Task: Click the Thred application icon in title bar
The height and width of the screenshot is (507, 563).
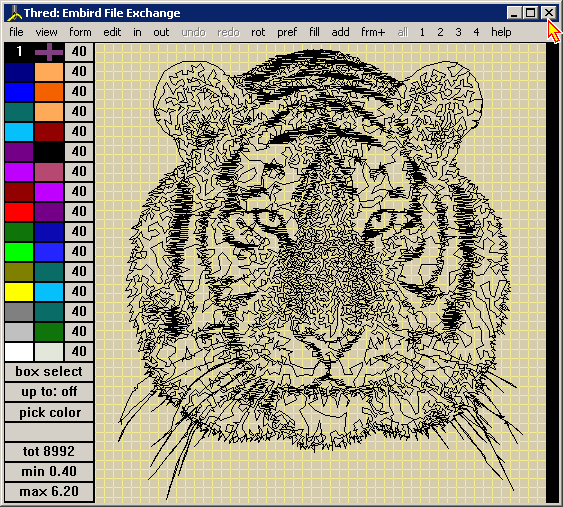Action: tap(14, 13)
